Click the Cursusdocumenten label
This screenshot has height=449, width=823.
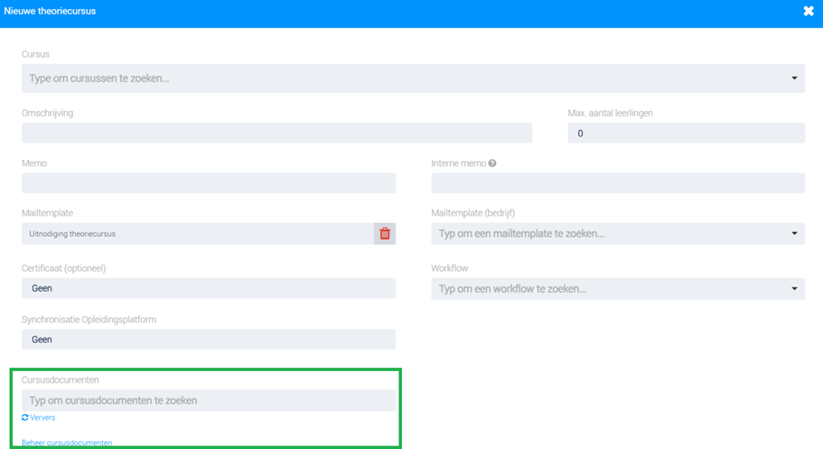click(x=60, y=380)
